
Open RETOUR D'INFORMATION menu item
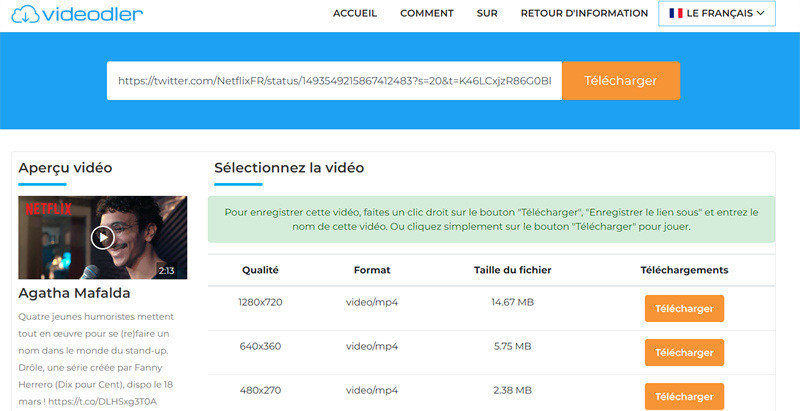click(x=584, y=13)
